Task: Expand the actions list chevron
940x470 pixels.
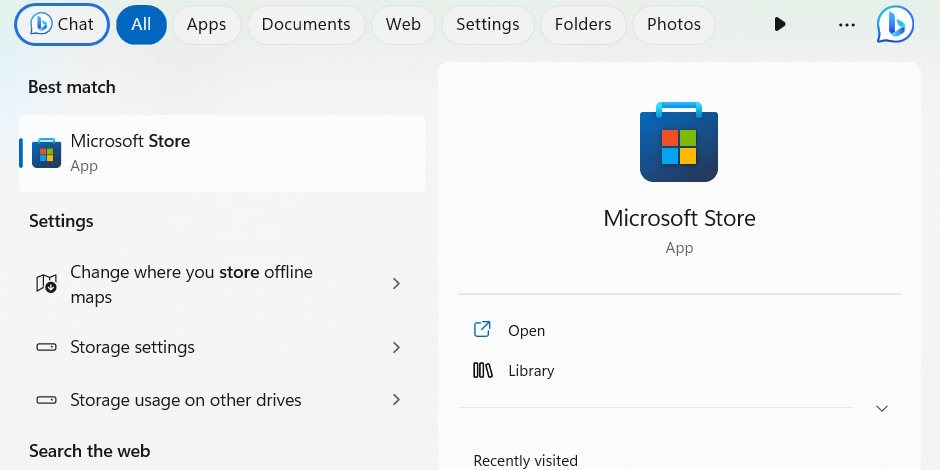Action: tap(882, 408)
